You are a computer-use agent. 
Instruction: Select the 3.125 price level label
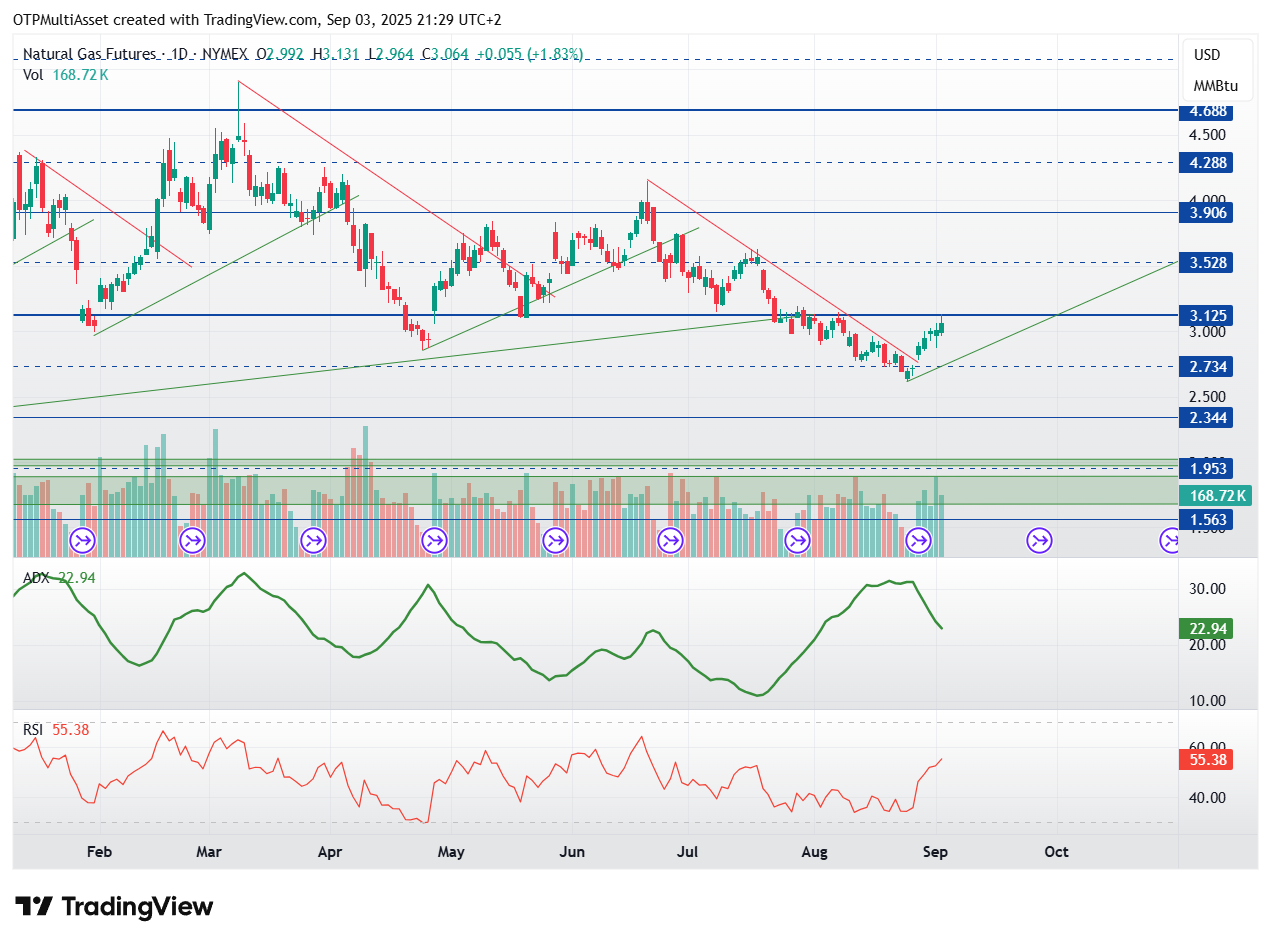(1205, 315)
